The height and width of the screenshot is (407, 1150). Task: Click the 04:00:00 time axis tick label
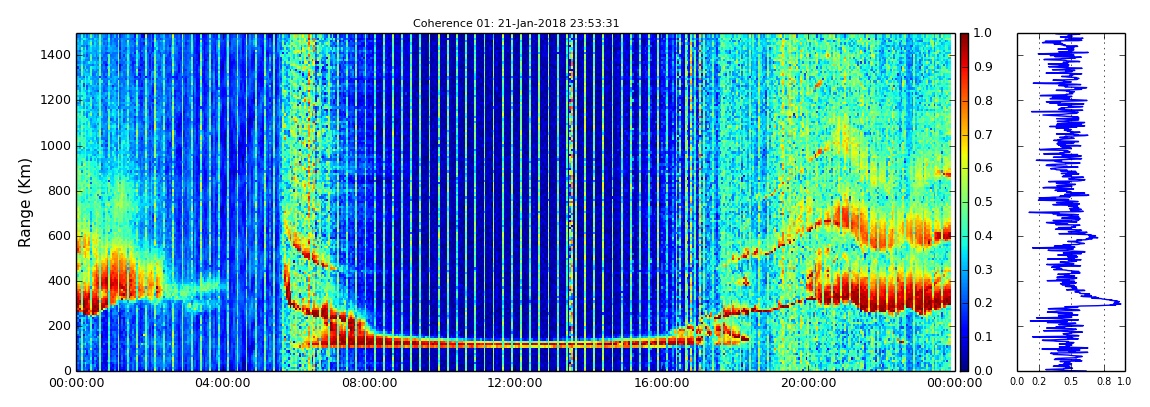point(221,382)
